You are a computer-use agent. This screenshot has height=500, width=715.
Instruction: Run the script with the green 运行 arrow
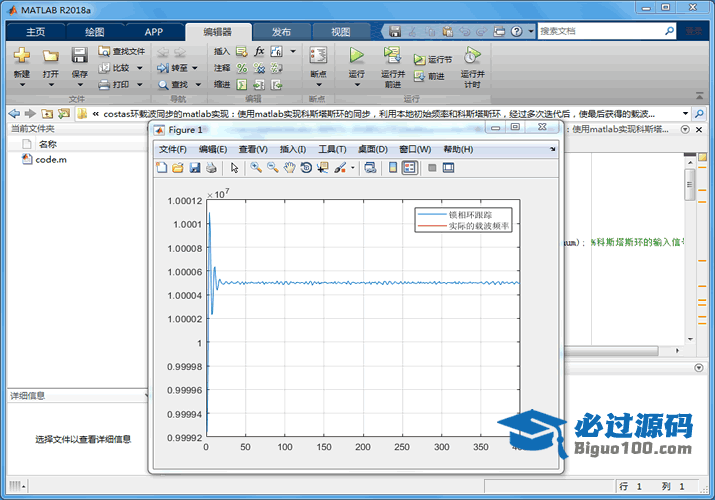click(356, 55)
